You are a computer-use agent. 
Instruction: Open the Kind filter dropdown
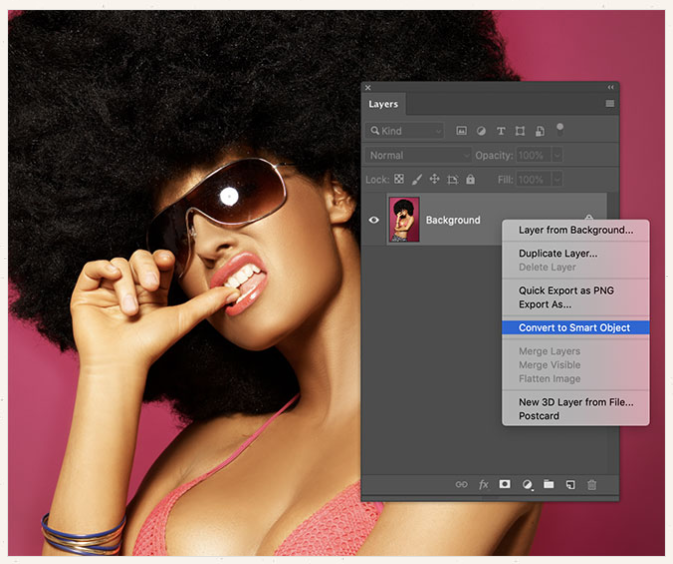(x=404, y=131)
